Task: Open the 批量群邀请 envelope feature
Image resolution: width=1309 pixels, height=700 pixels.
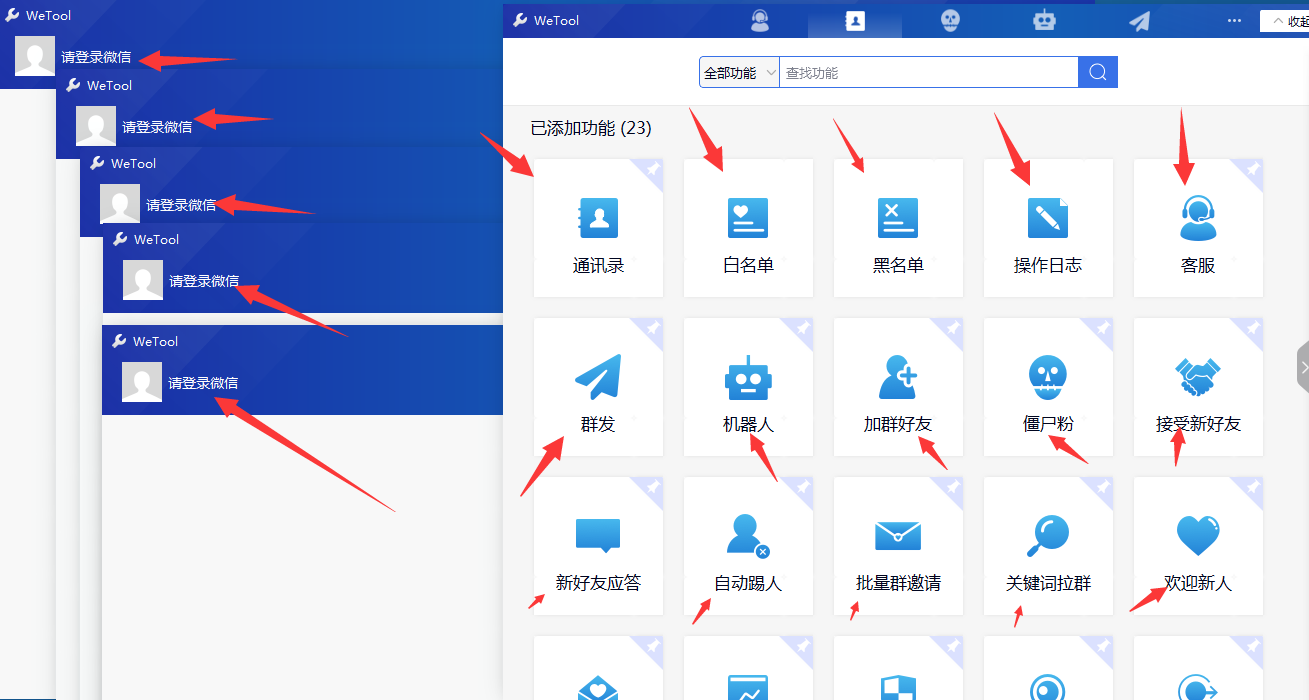Action: click(898, 547)
